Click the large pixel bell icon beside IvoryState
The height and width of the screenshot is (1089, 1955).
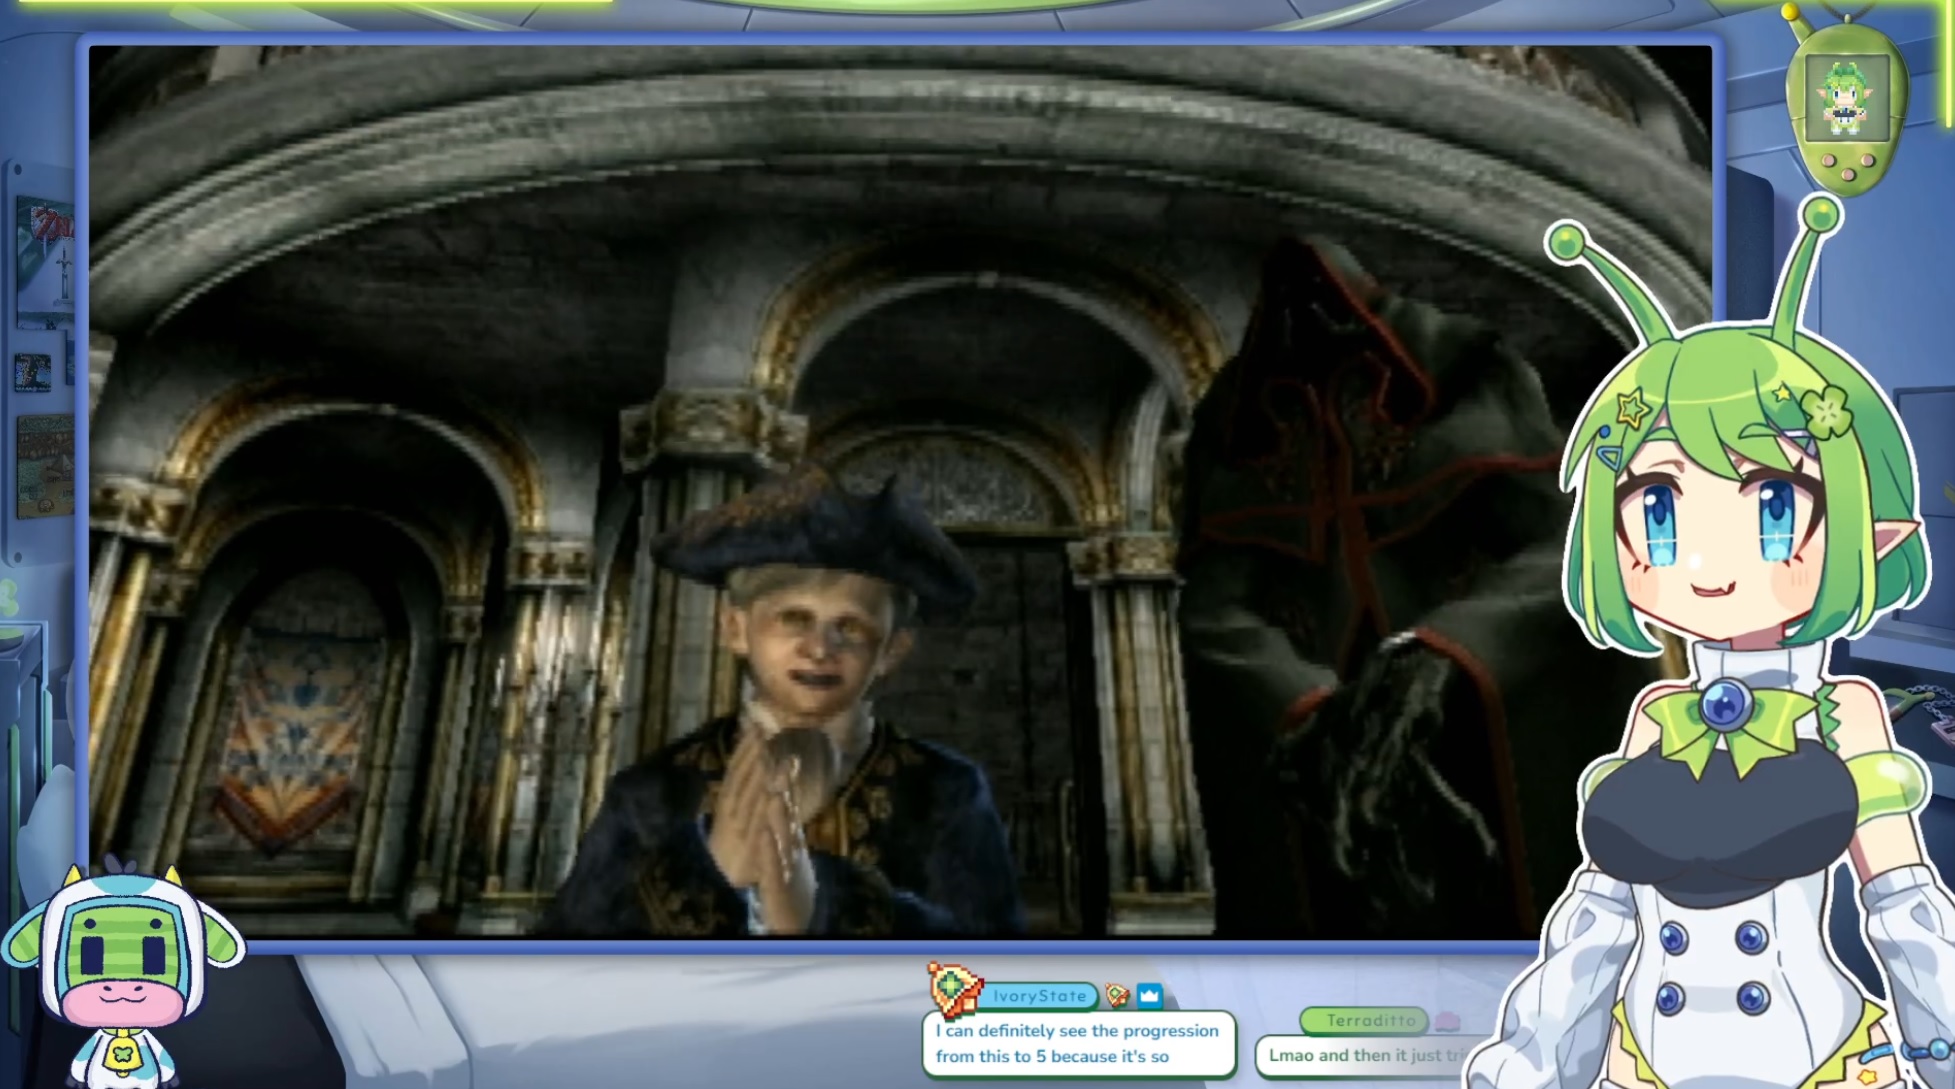point(954,988)
